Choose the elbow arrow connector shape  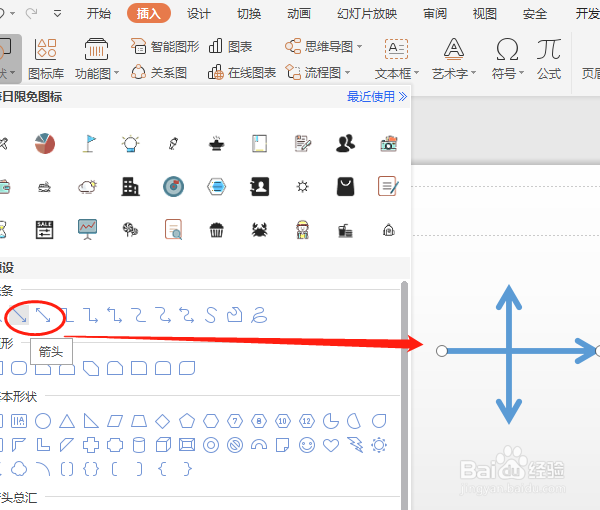[91, 315]
